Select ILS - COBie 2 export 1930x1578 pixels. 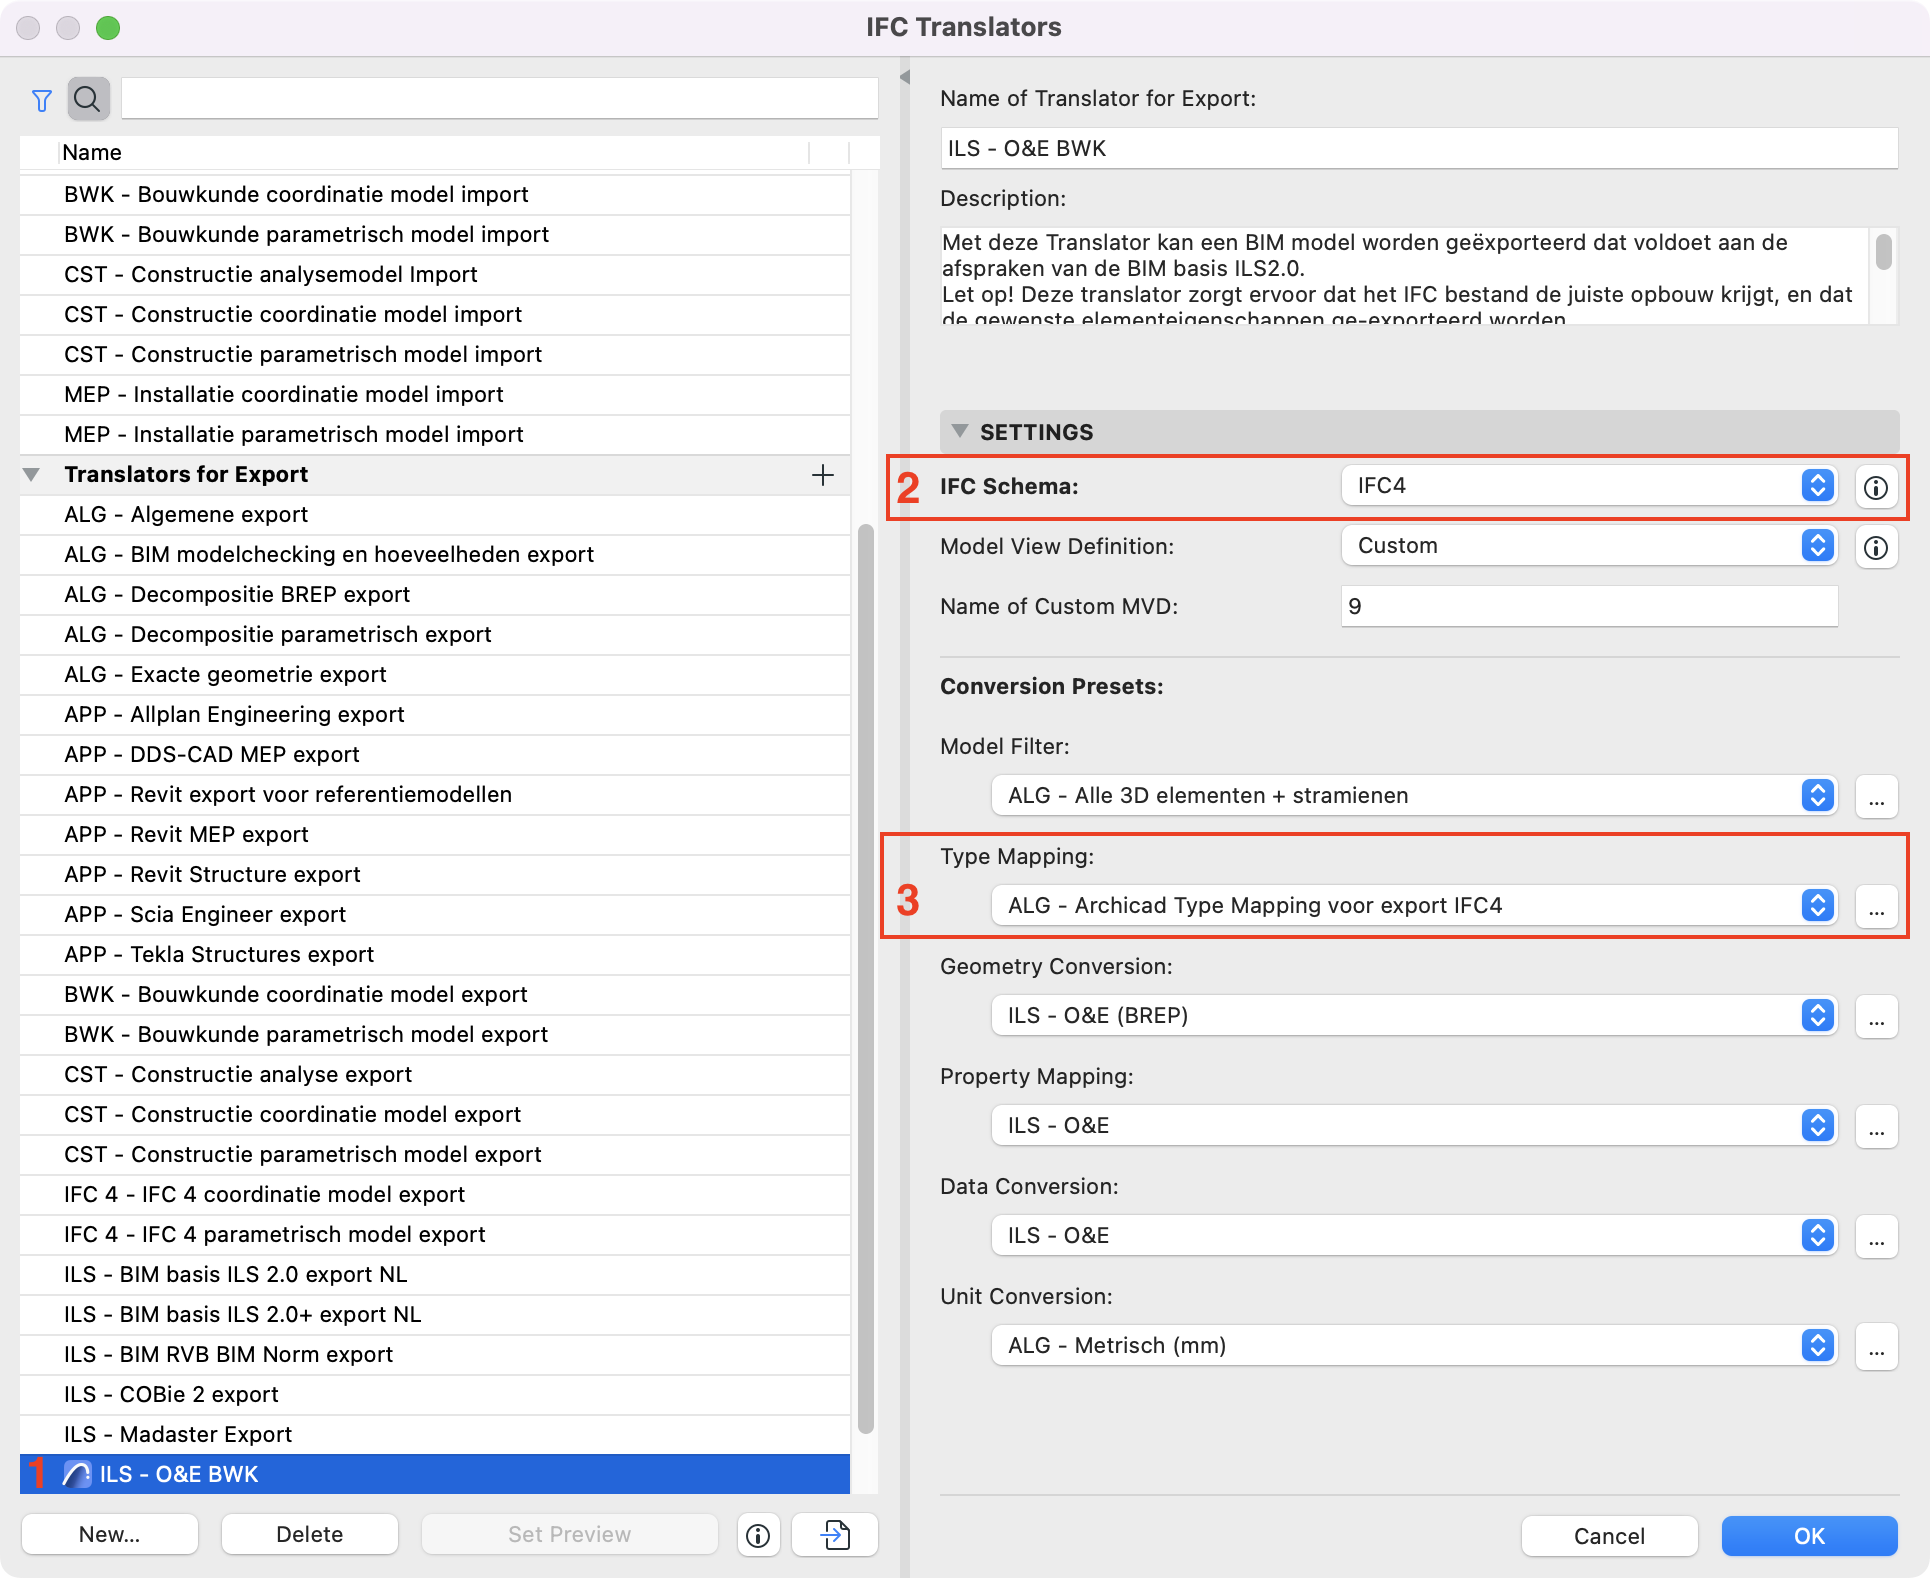click(435, 1395)
